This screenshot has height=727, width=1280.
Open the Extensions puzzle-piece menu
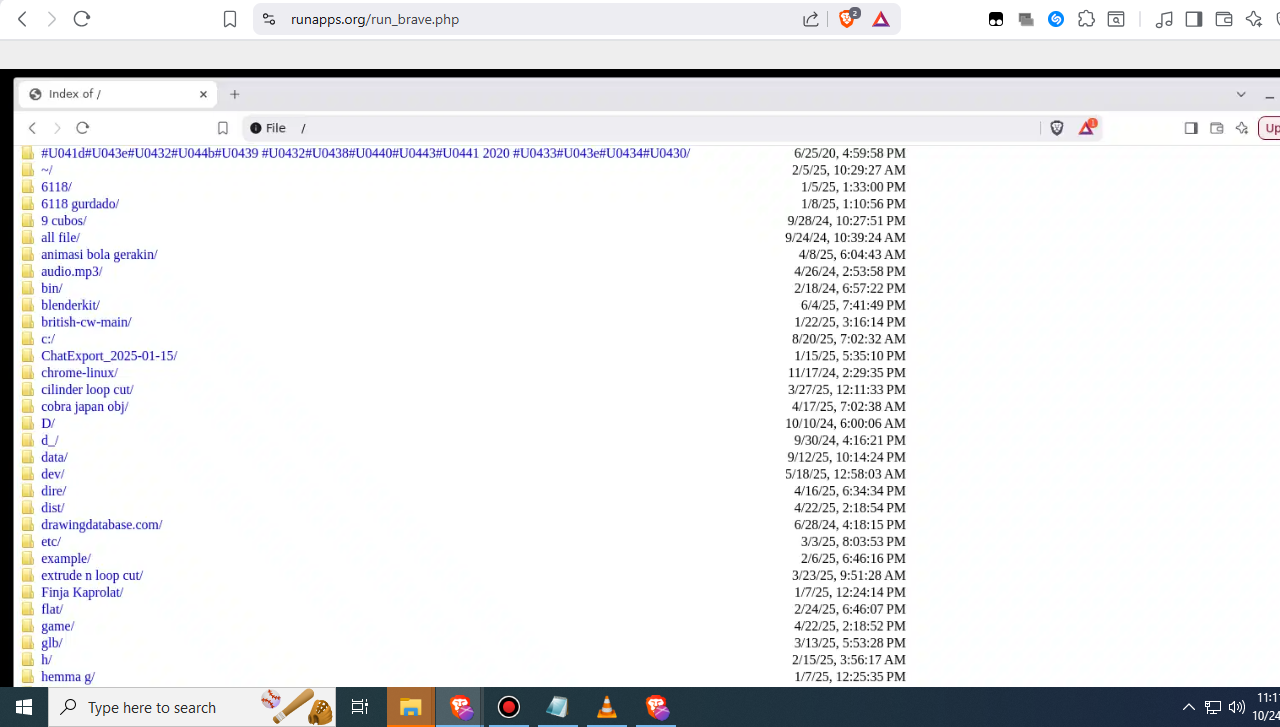pyautogui.click(x=1086, y=19)
